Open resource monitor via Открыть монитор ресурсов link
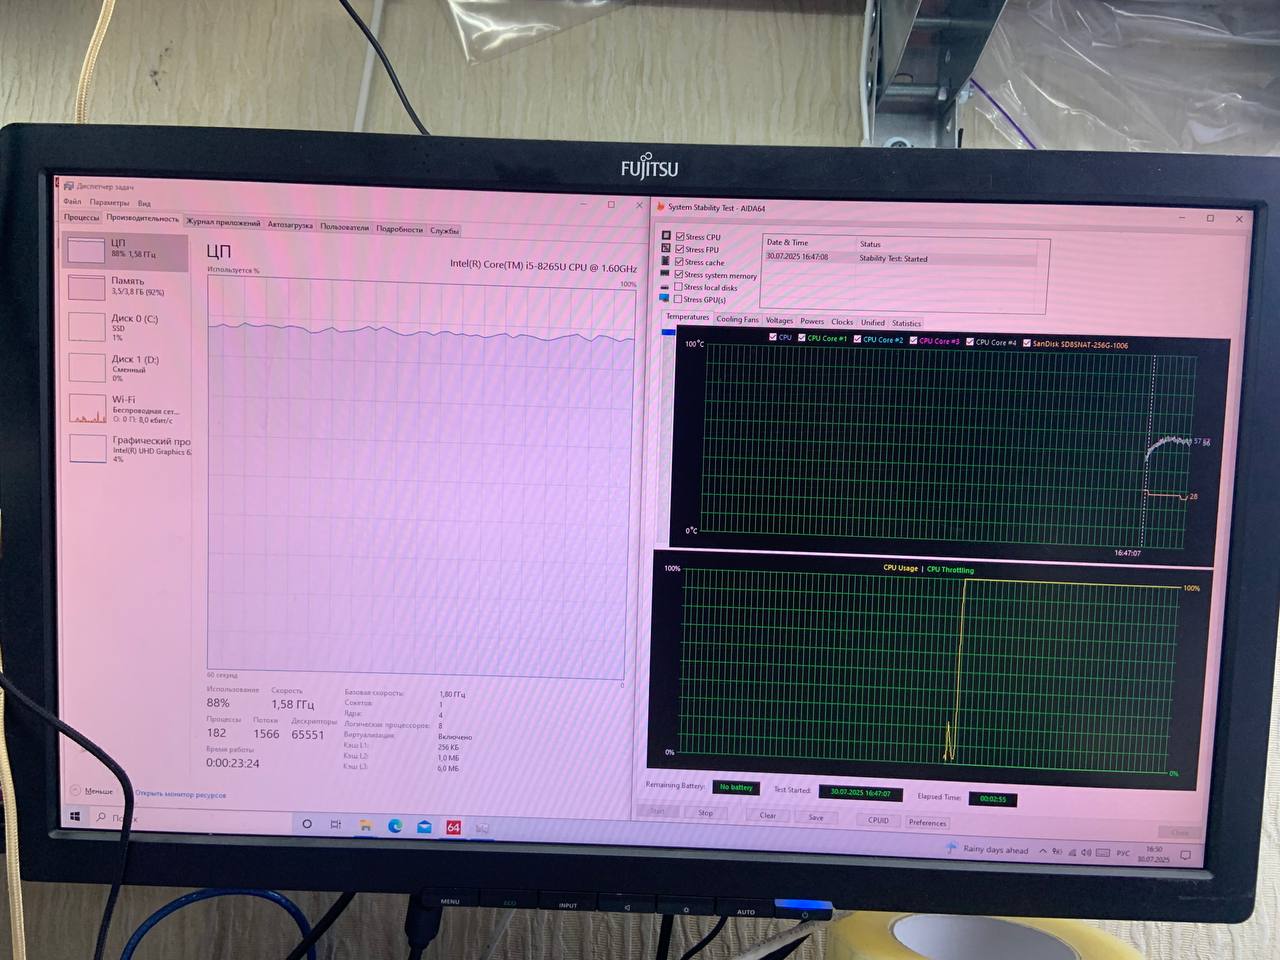This screenshot has height=960, width=1280. click(181, 795)
